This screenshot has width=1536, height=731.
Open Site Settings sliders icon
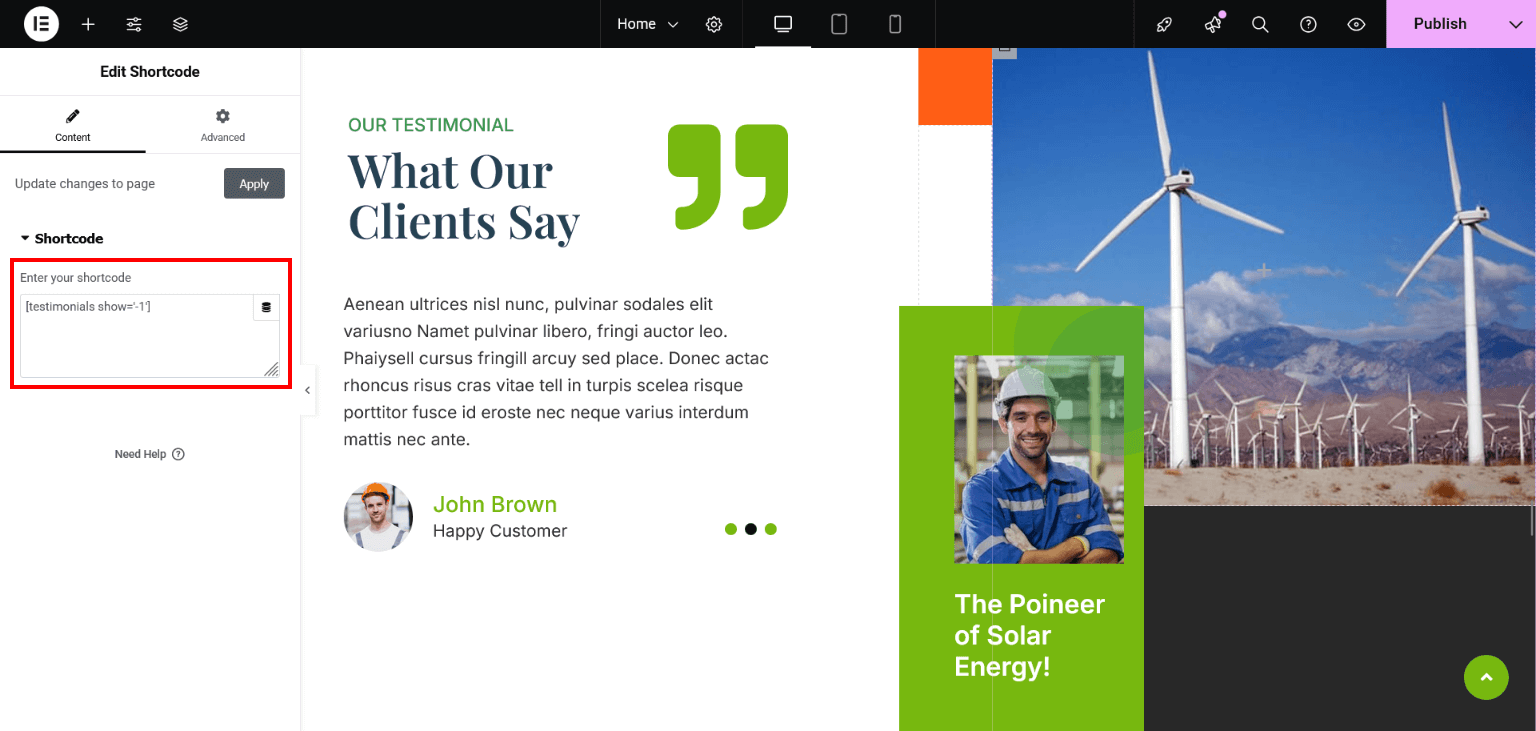[134, 24]
